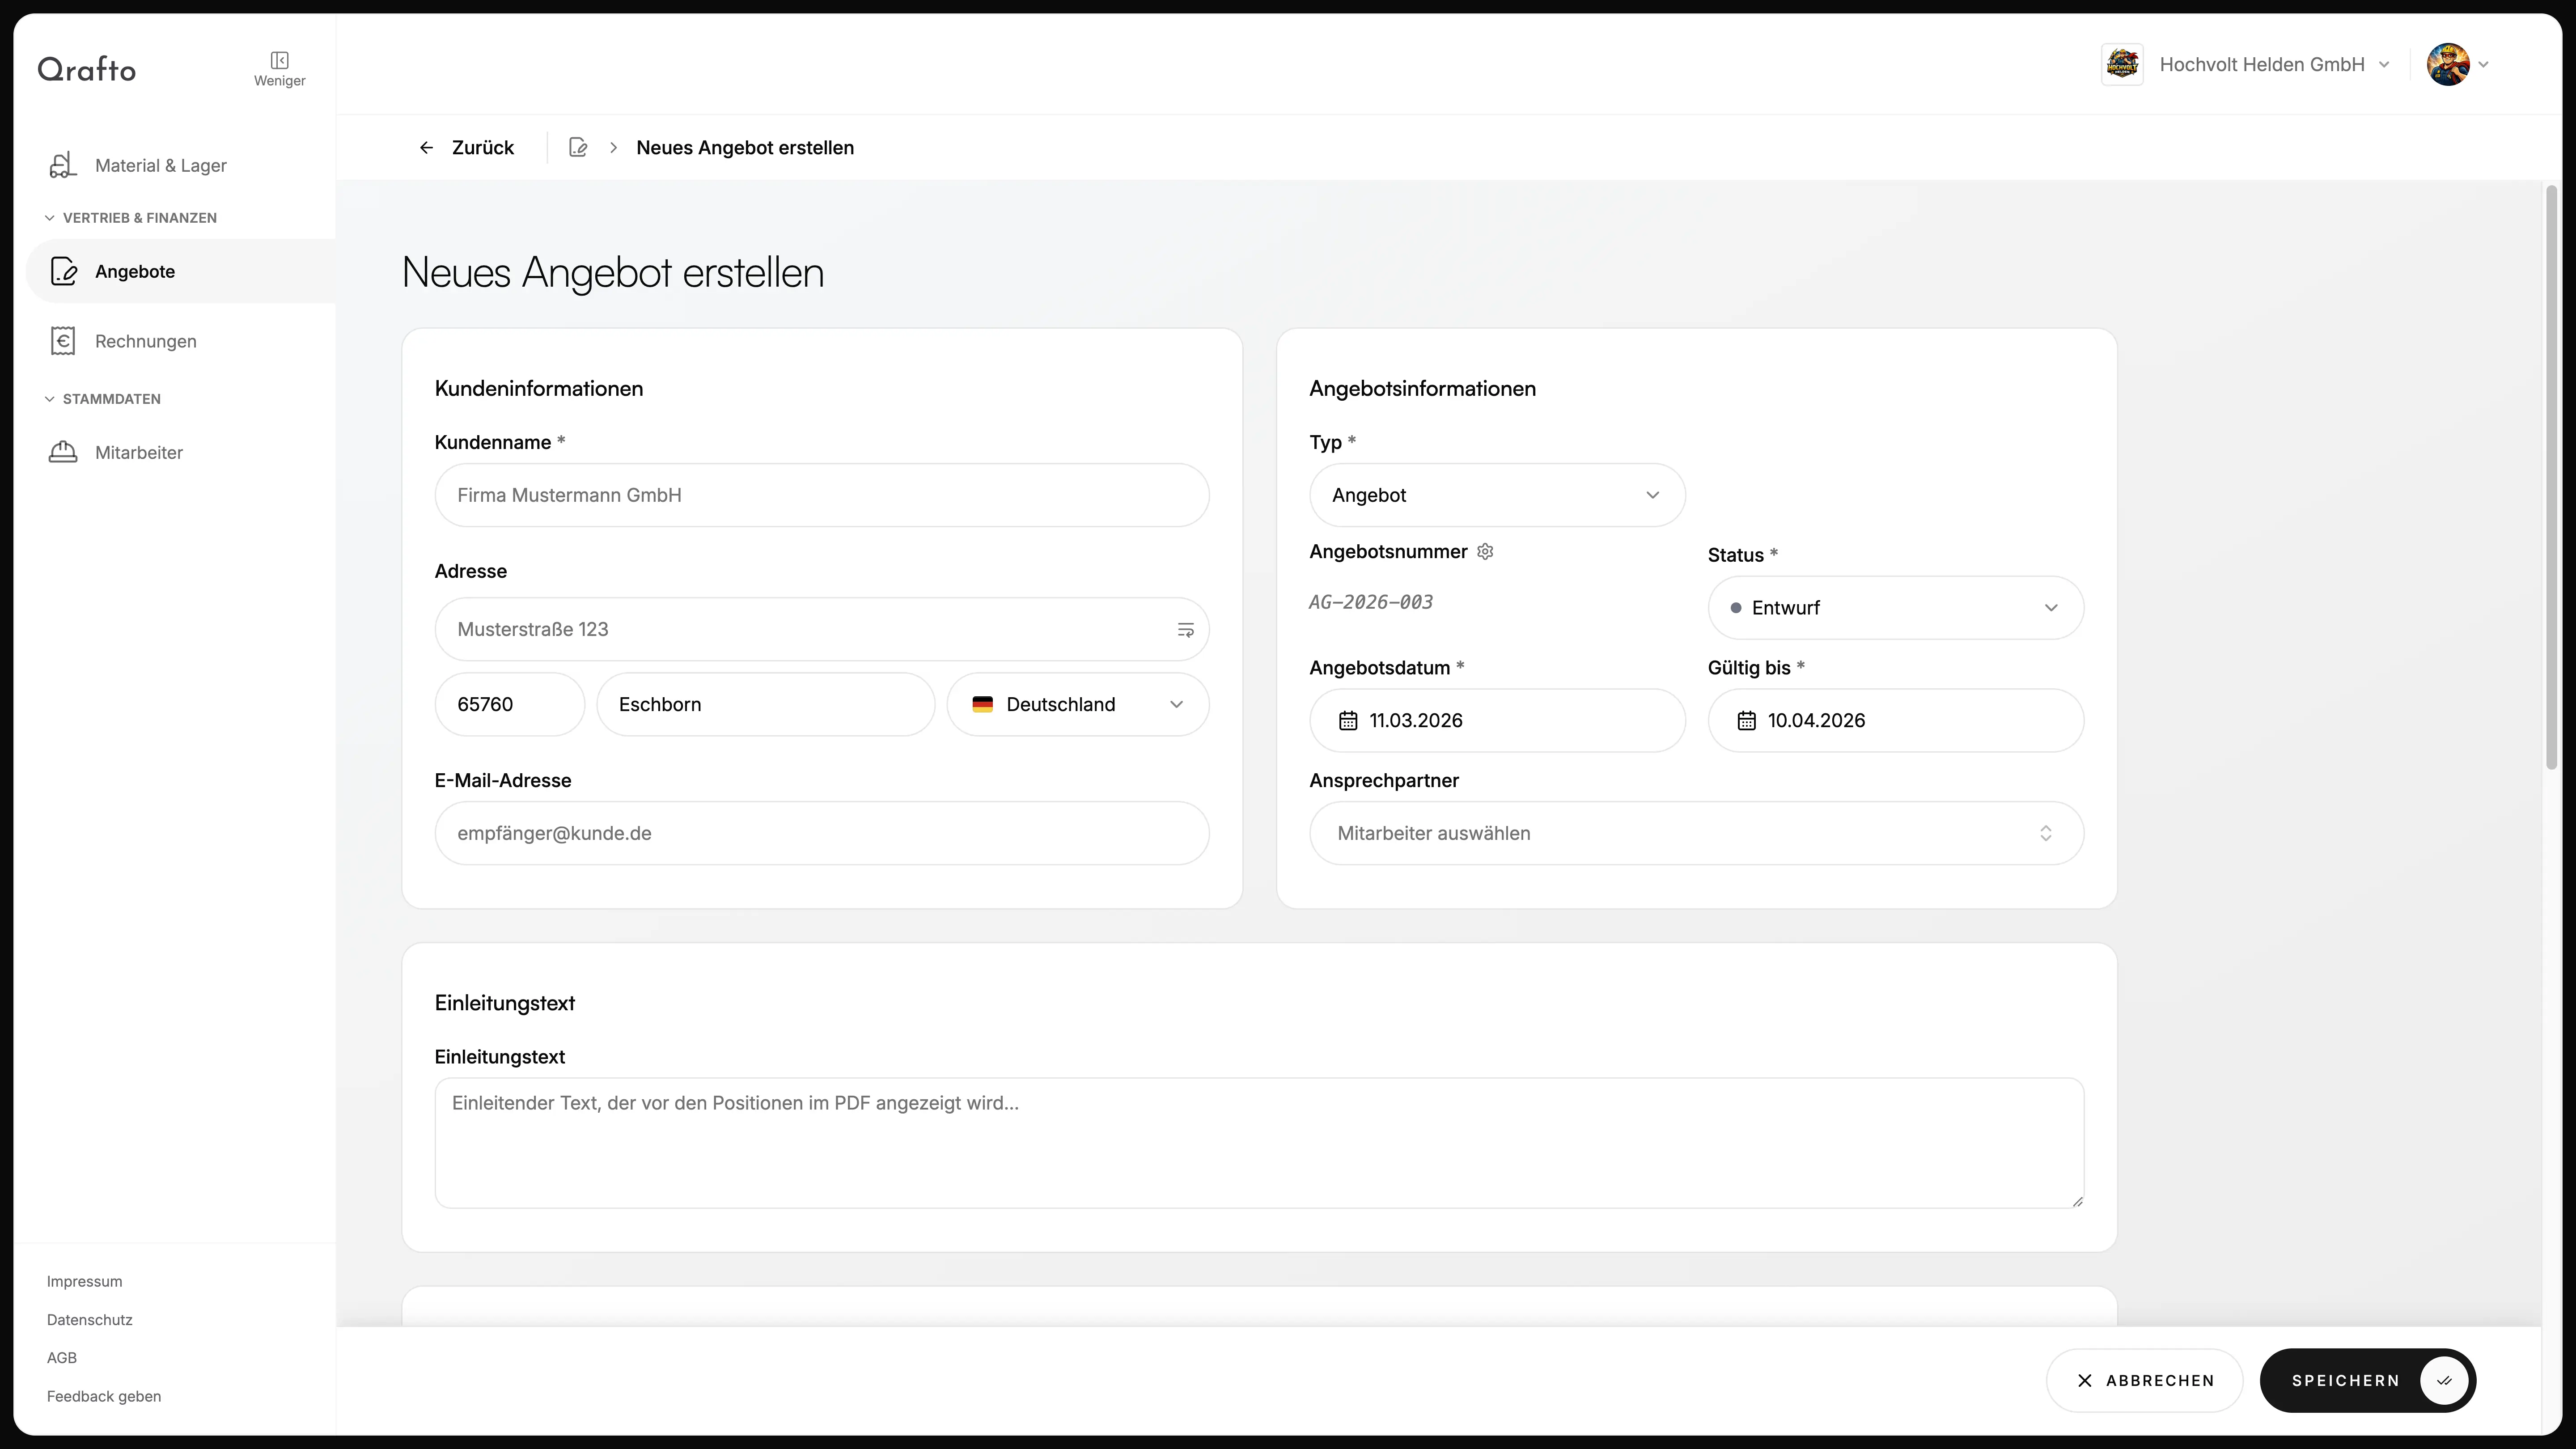Open the Ansprechpartner Mitarbeiter auswählen selector
Screen dimensions: 2576x1449
(1695, 834)
